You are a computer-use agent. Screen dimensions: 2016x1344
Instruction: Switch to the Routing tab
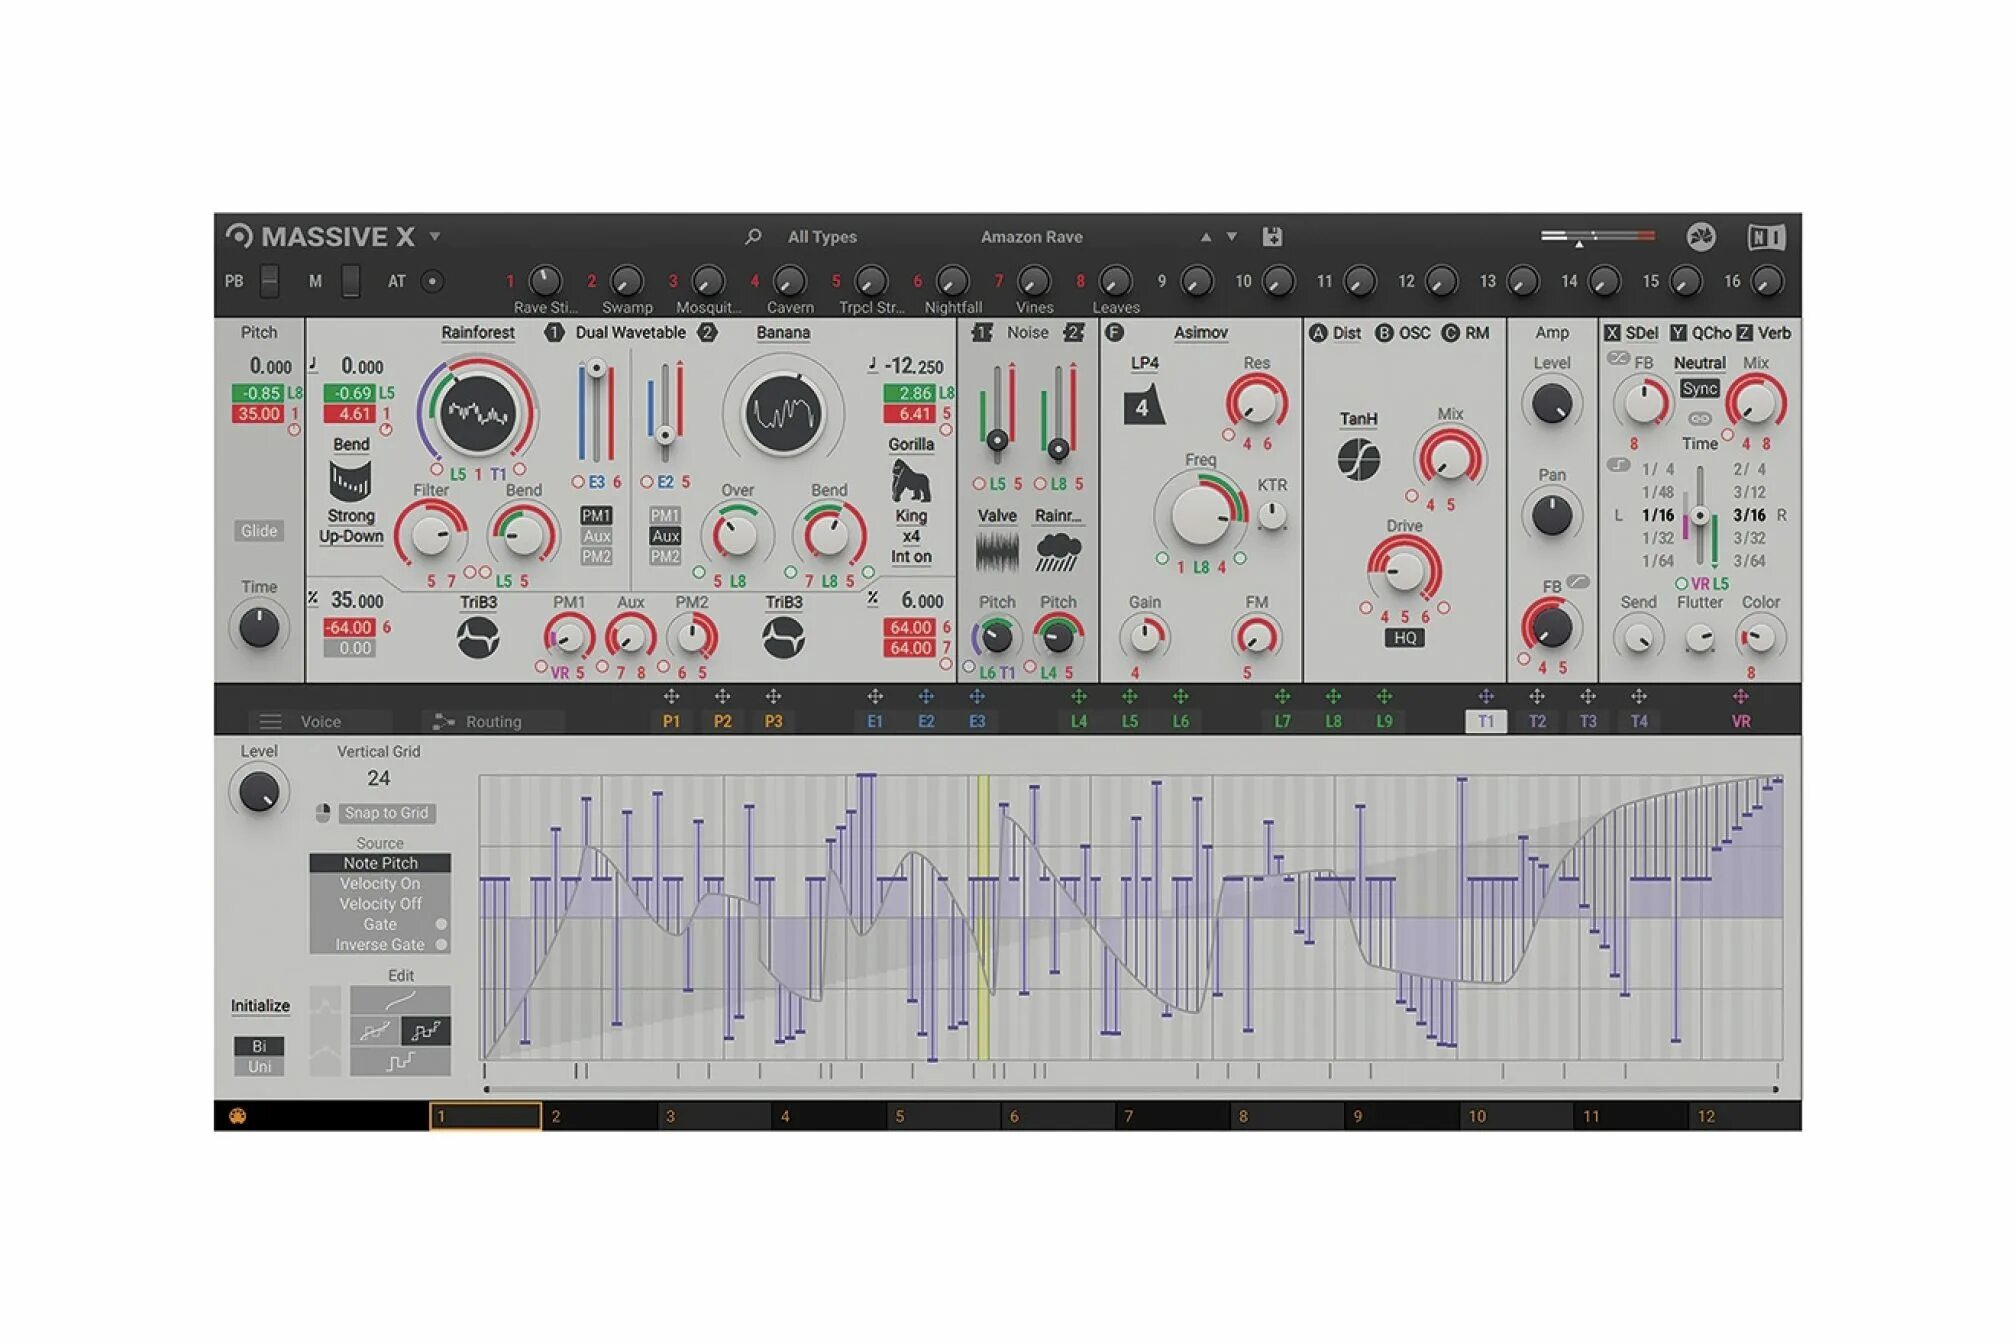click(492, 722)
